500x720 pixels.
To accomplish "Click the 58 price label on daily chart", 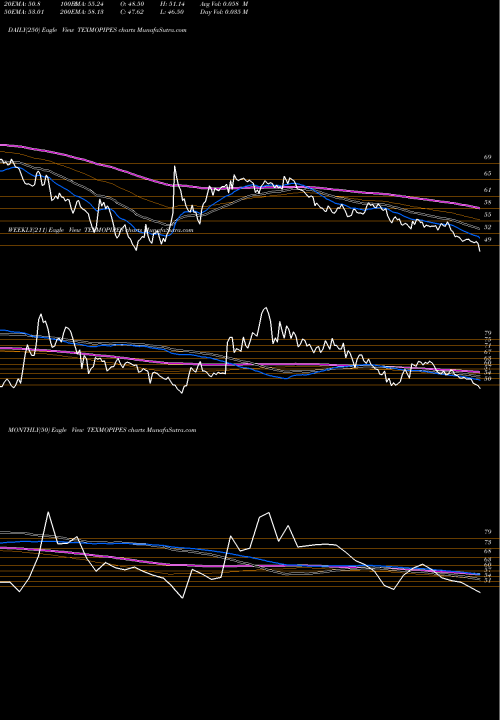I will pyautogui.click(x=487, y=202).
